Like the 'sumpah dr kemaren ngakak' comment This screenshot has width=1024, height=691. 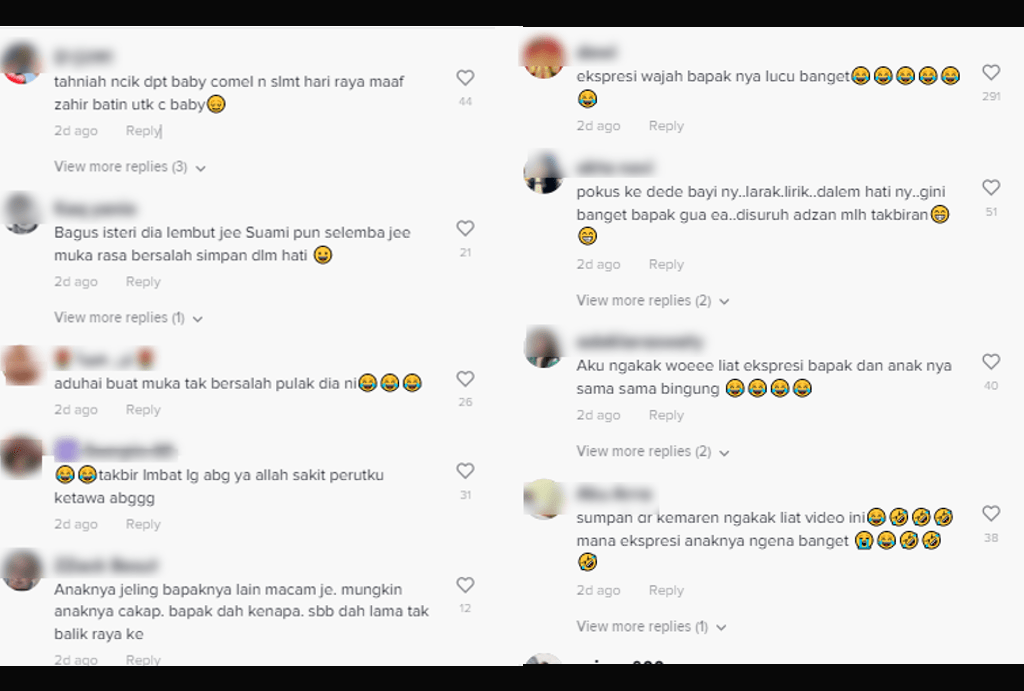coord(991,514)
